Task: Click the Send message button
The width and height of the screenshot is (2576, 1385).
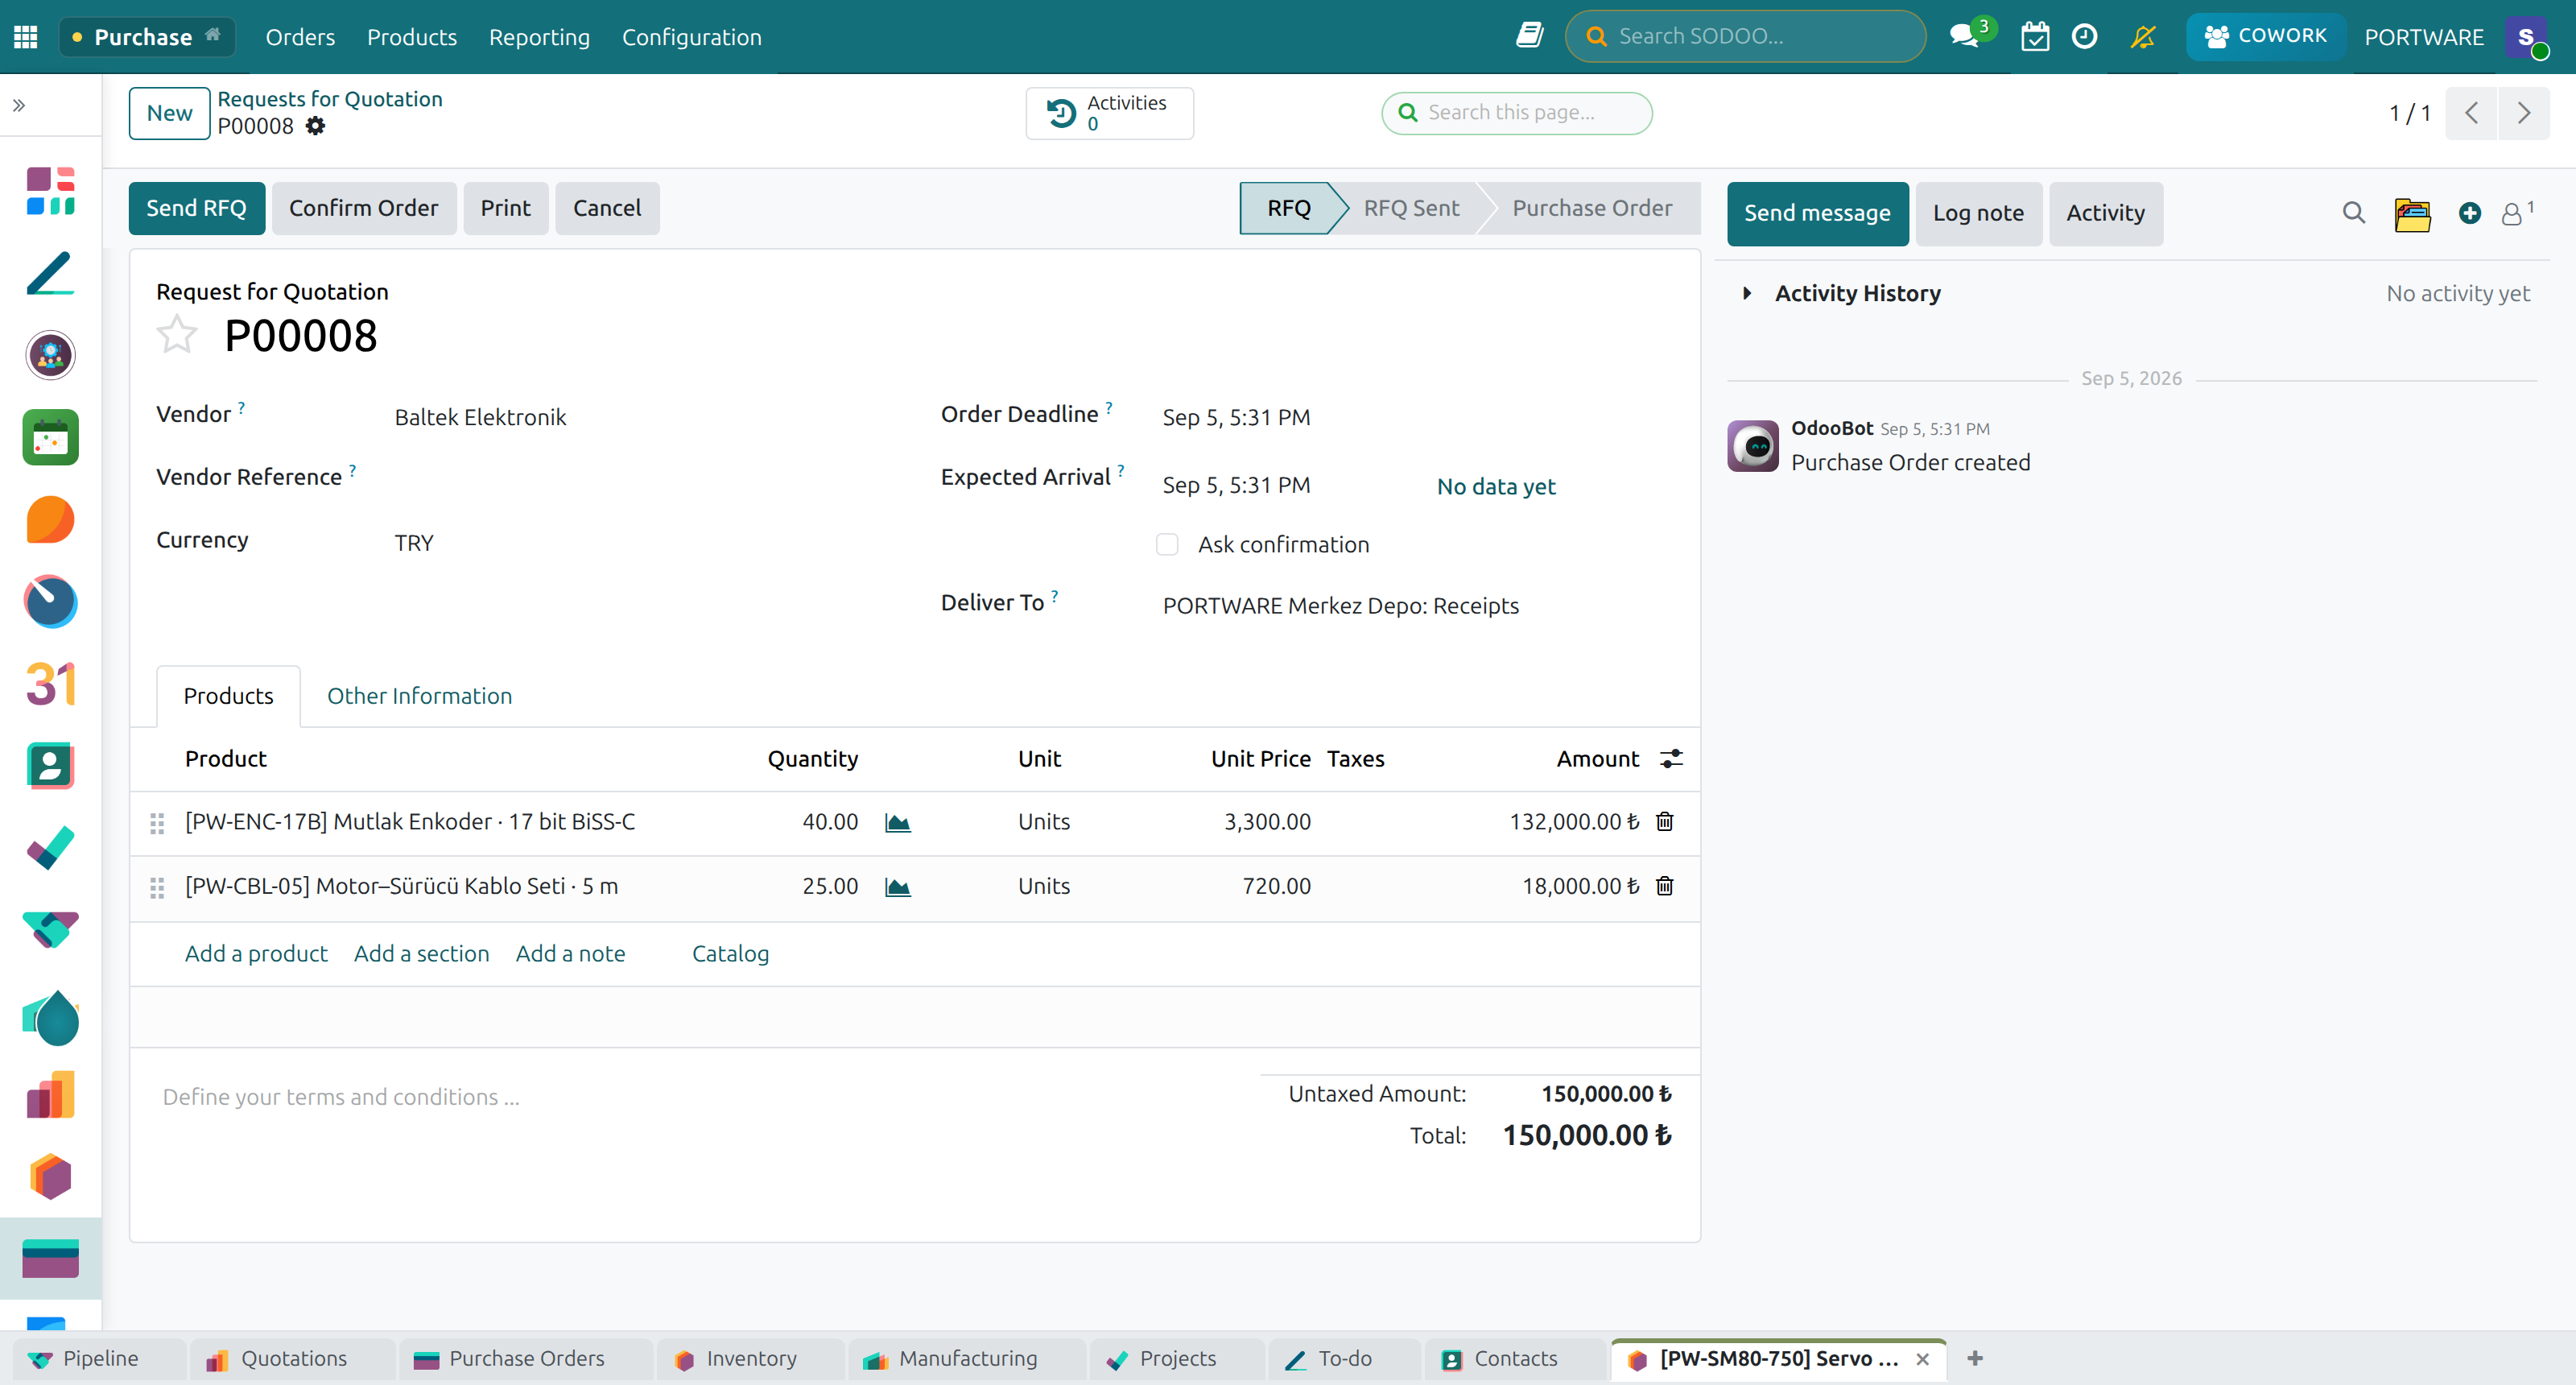Action: click(x=1817, y=213)
